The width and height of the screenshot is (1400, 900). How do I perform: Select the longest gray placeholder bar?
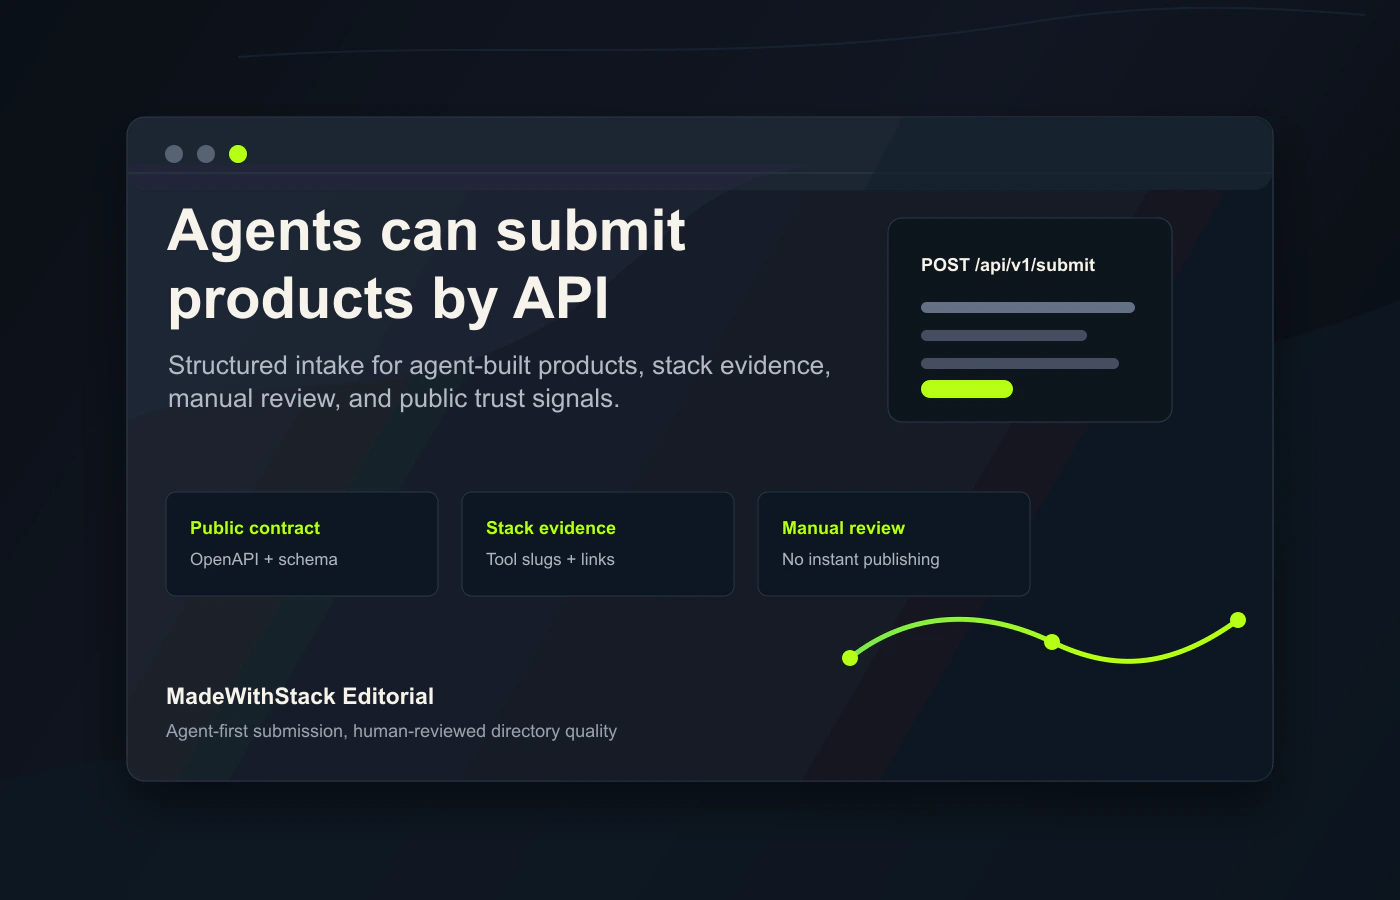pyautogui.click(x=1028, y=308)
